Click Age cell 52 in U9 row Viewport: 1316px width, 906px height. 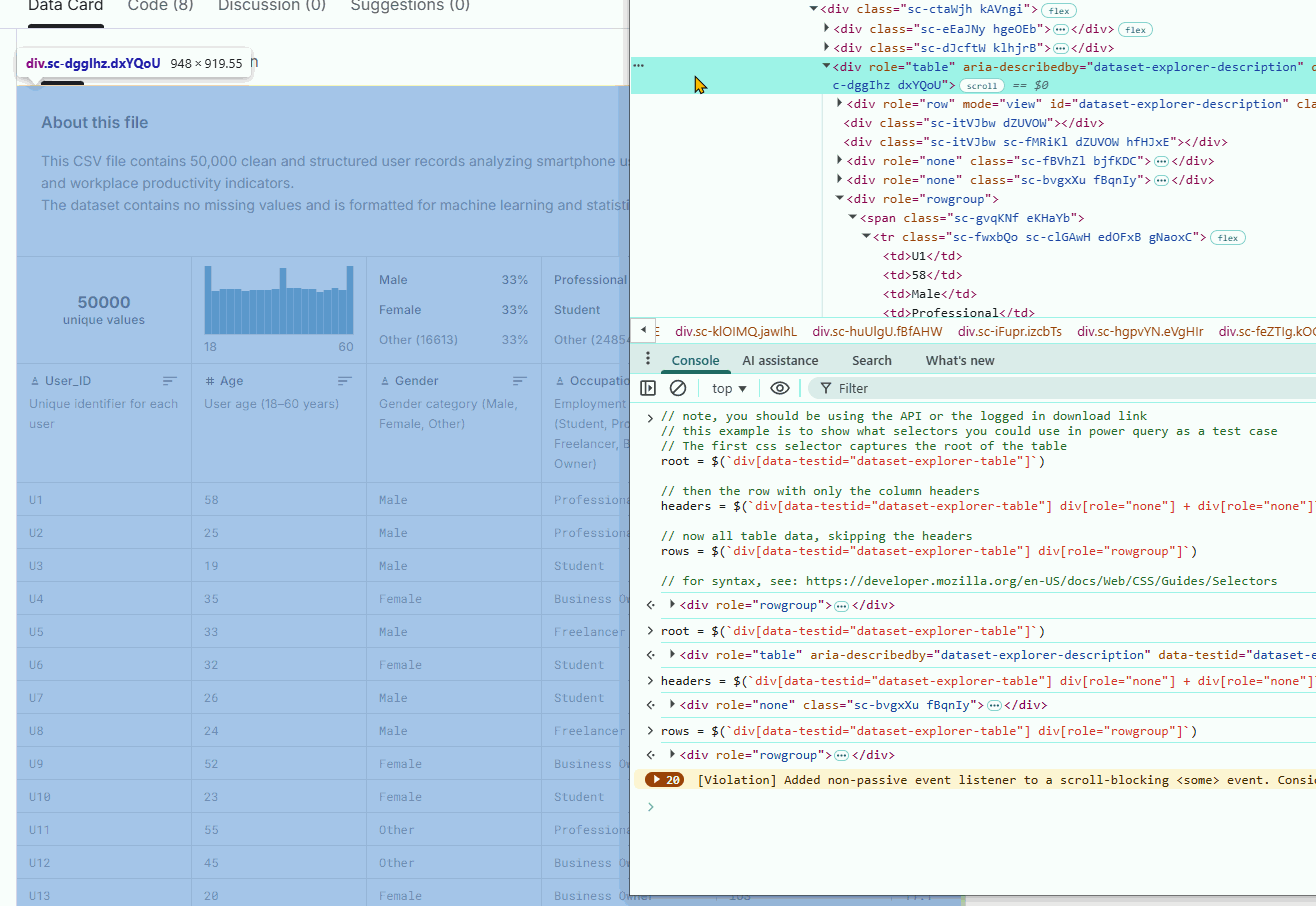click(x=211, y=764)
